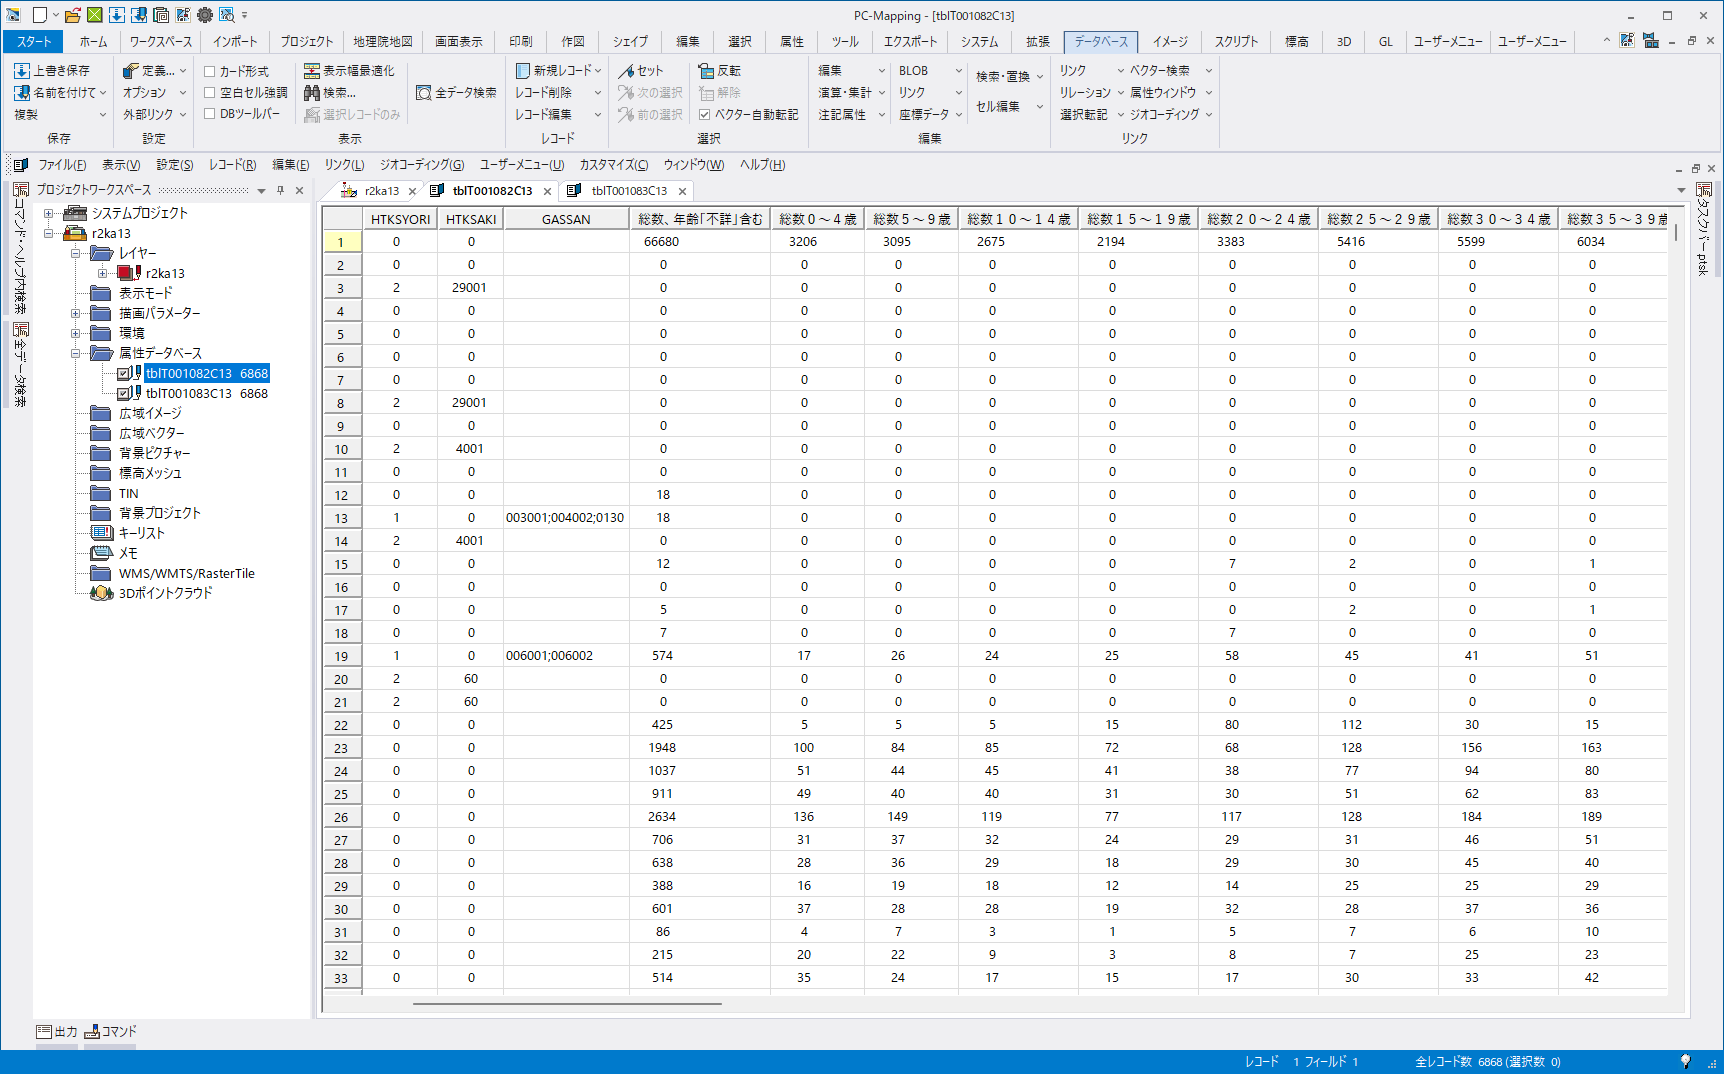Click the binoculars 検索 search icon
1724x1074 pixels.
point(312,93)
